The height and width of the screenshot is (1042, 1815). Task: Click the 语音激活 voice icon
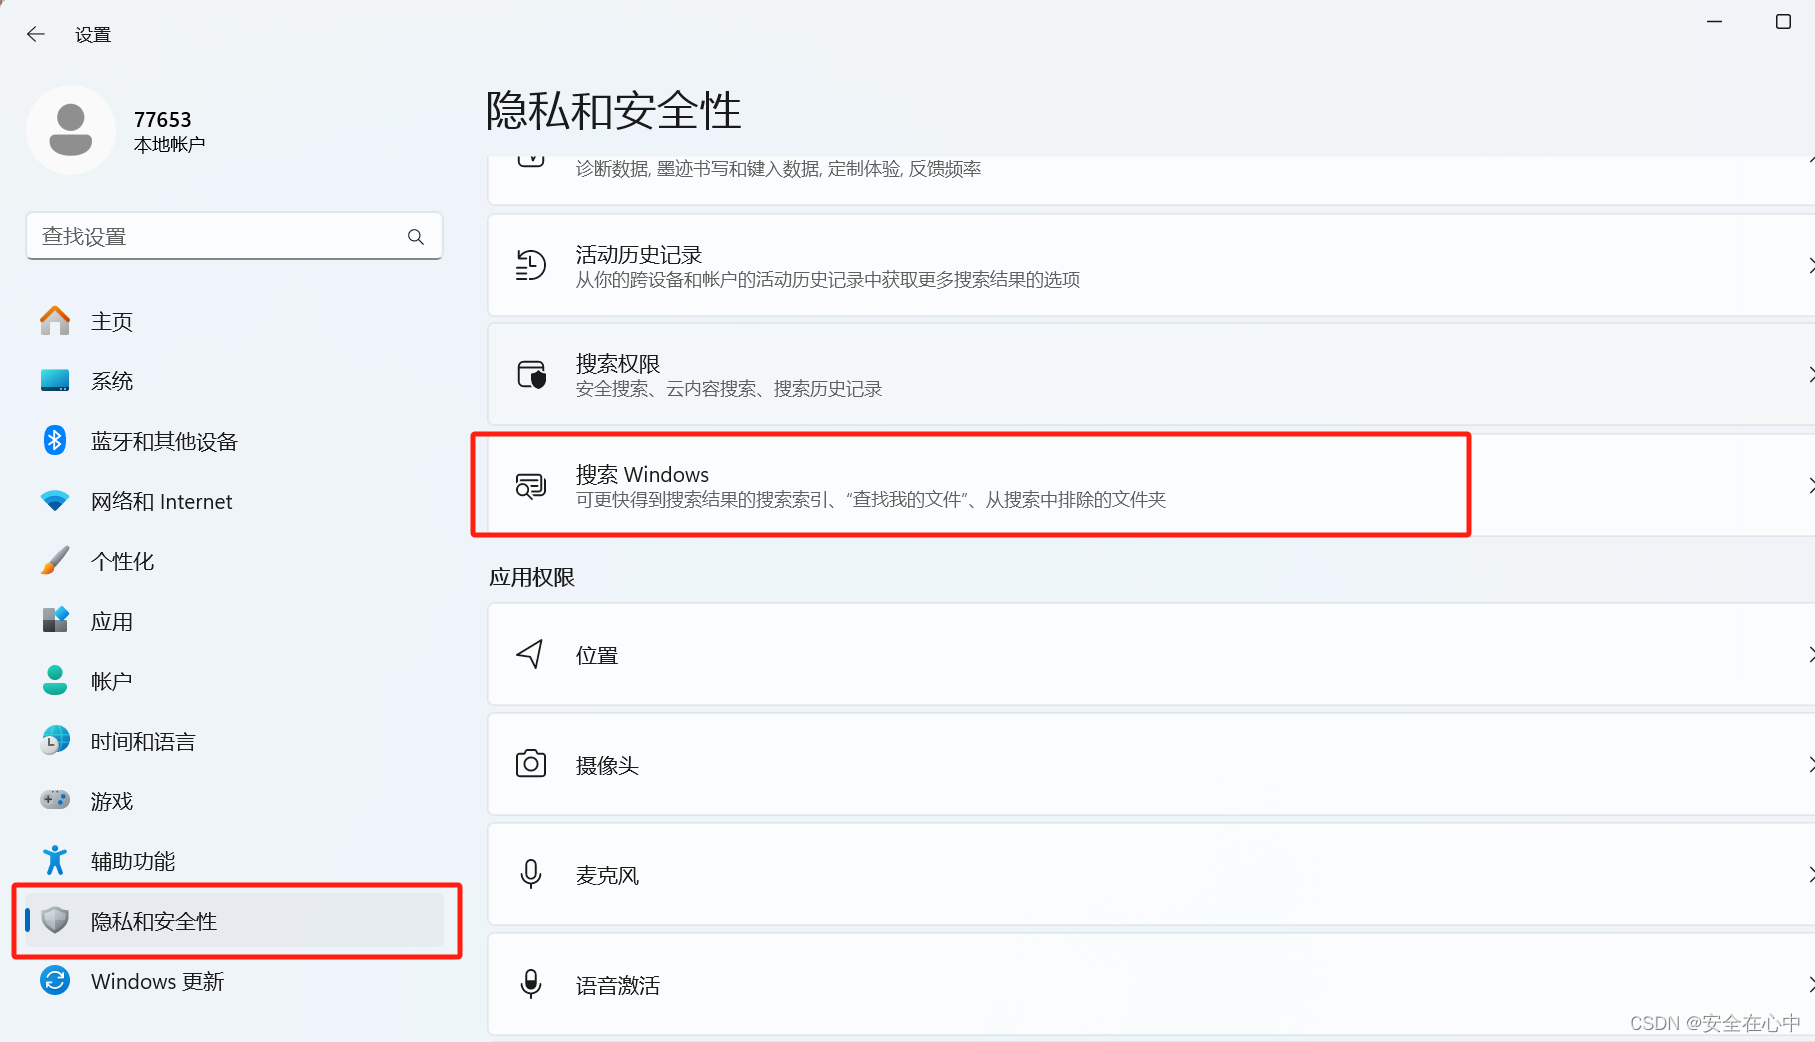pyautogui.click(x=531, y=984)
